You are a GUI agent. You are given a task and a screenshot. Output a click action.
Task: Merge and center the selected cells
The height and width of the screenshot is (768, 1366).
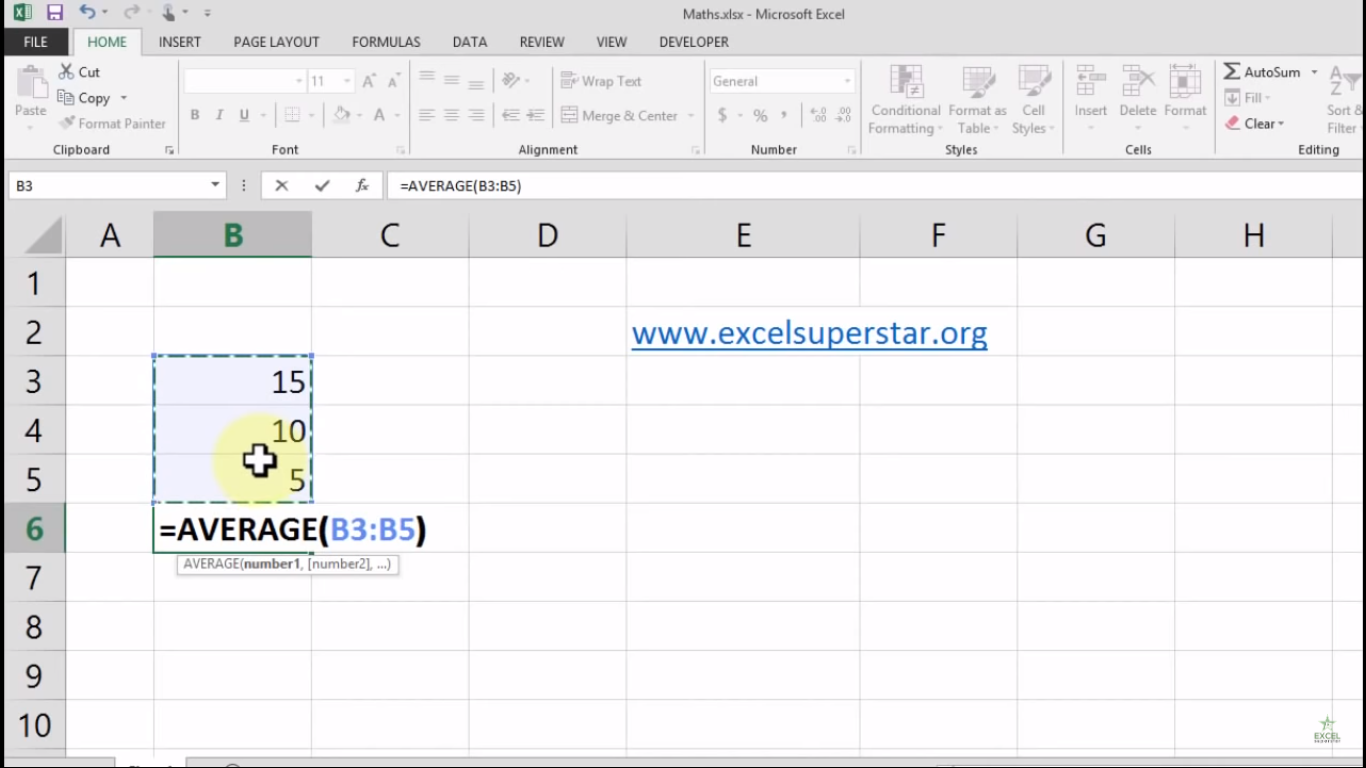[x=619, y=116]
